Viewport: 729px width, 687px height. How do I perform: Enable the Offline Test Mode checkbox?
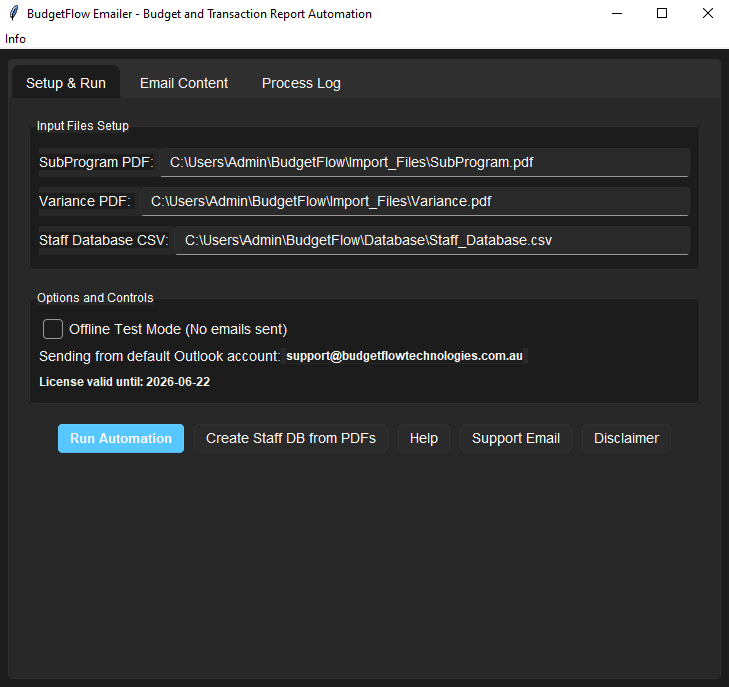[53, 329]
